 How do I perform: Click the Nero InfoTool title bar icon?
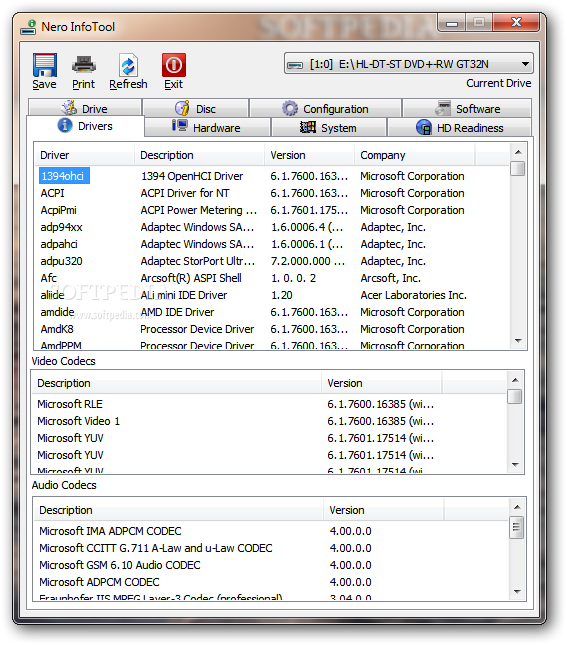[29, 27]
